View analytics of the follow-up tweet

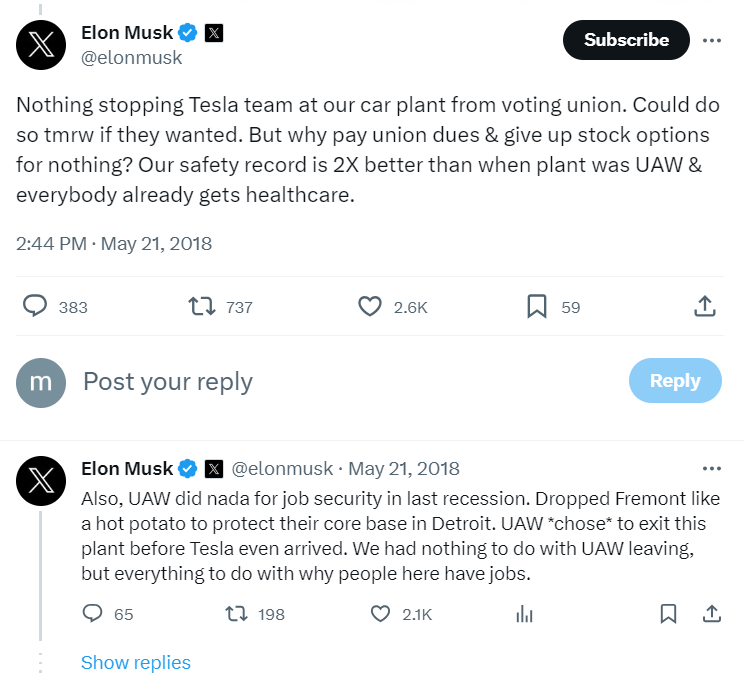(x=524, y=613)
